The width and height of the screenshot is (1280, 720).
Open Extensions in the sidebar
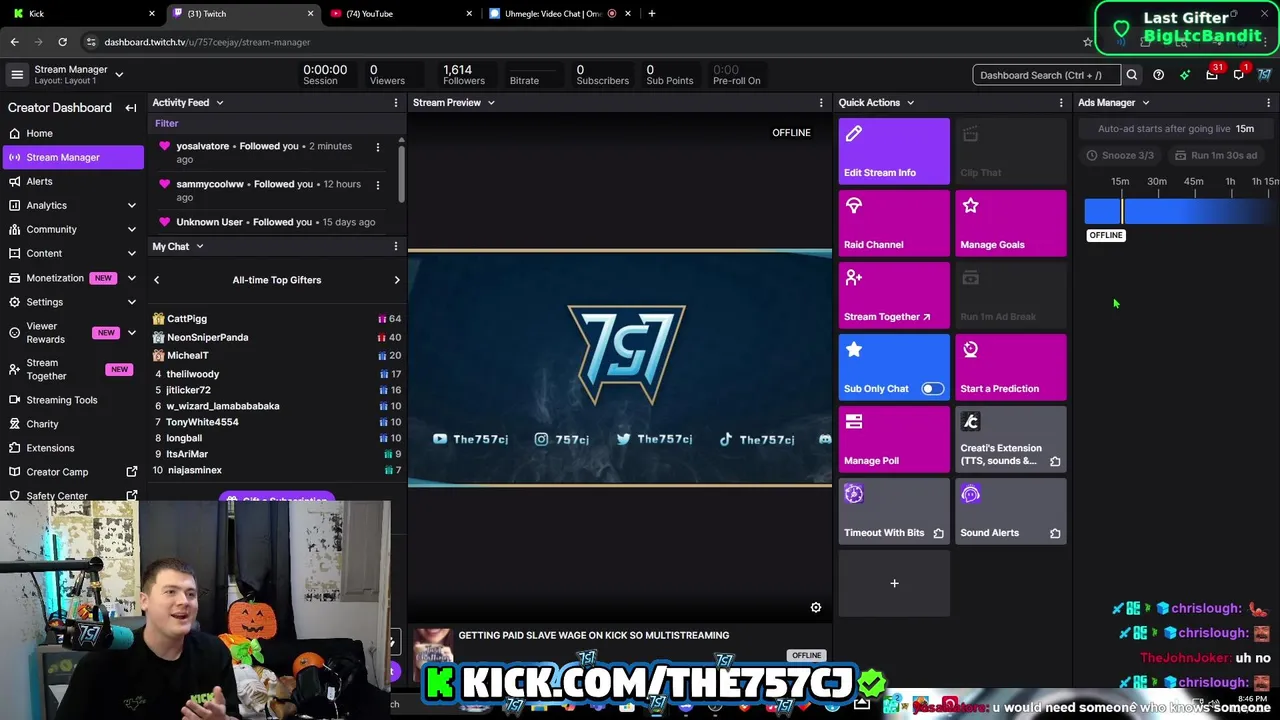(x=72, y=448)
